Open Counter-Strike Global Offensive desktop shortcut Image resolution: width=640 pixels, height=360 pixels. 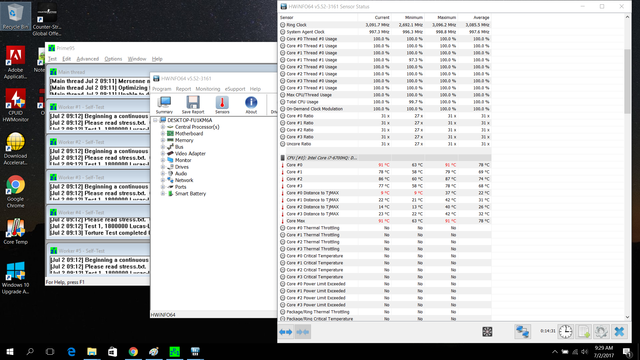pos(47,19)
